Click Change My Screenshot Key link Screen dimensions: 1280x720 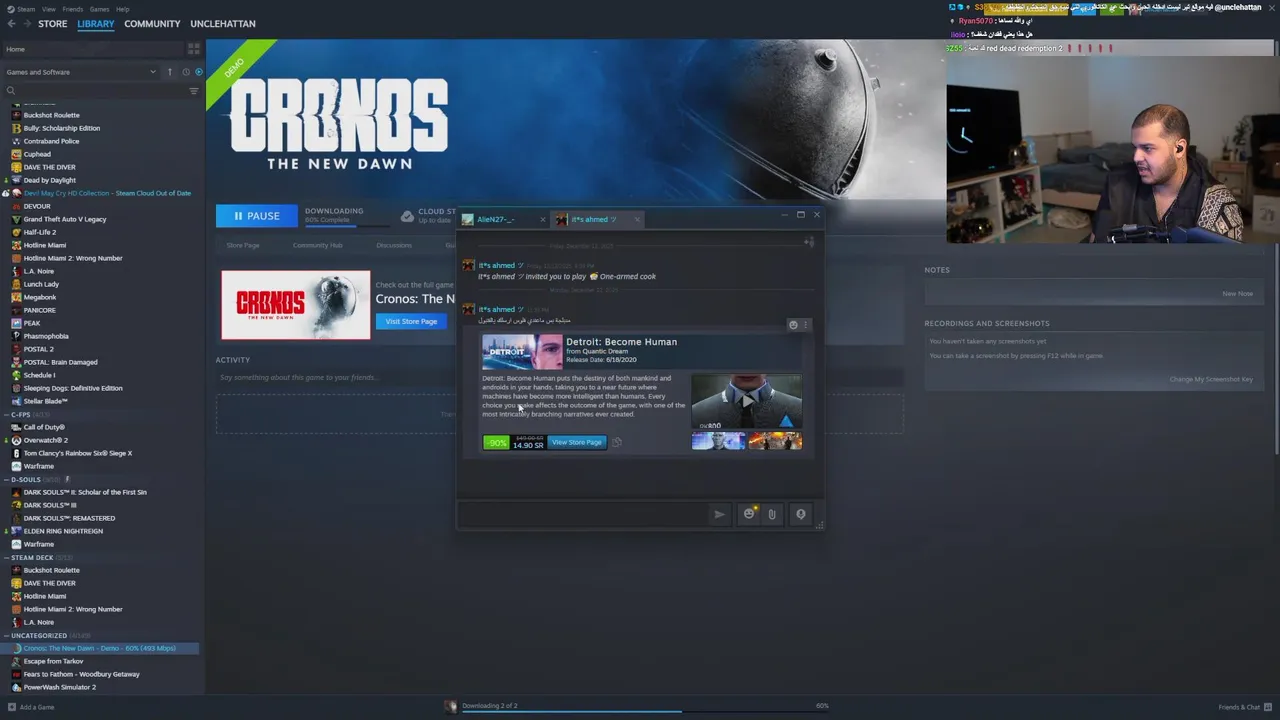pos(1211,379)
